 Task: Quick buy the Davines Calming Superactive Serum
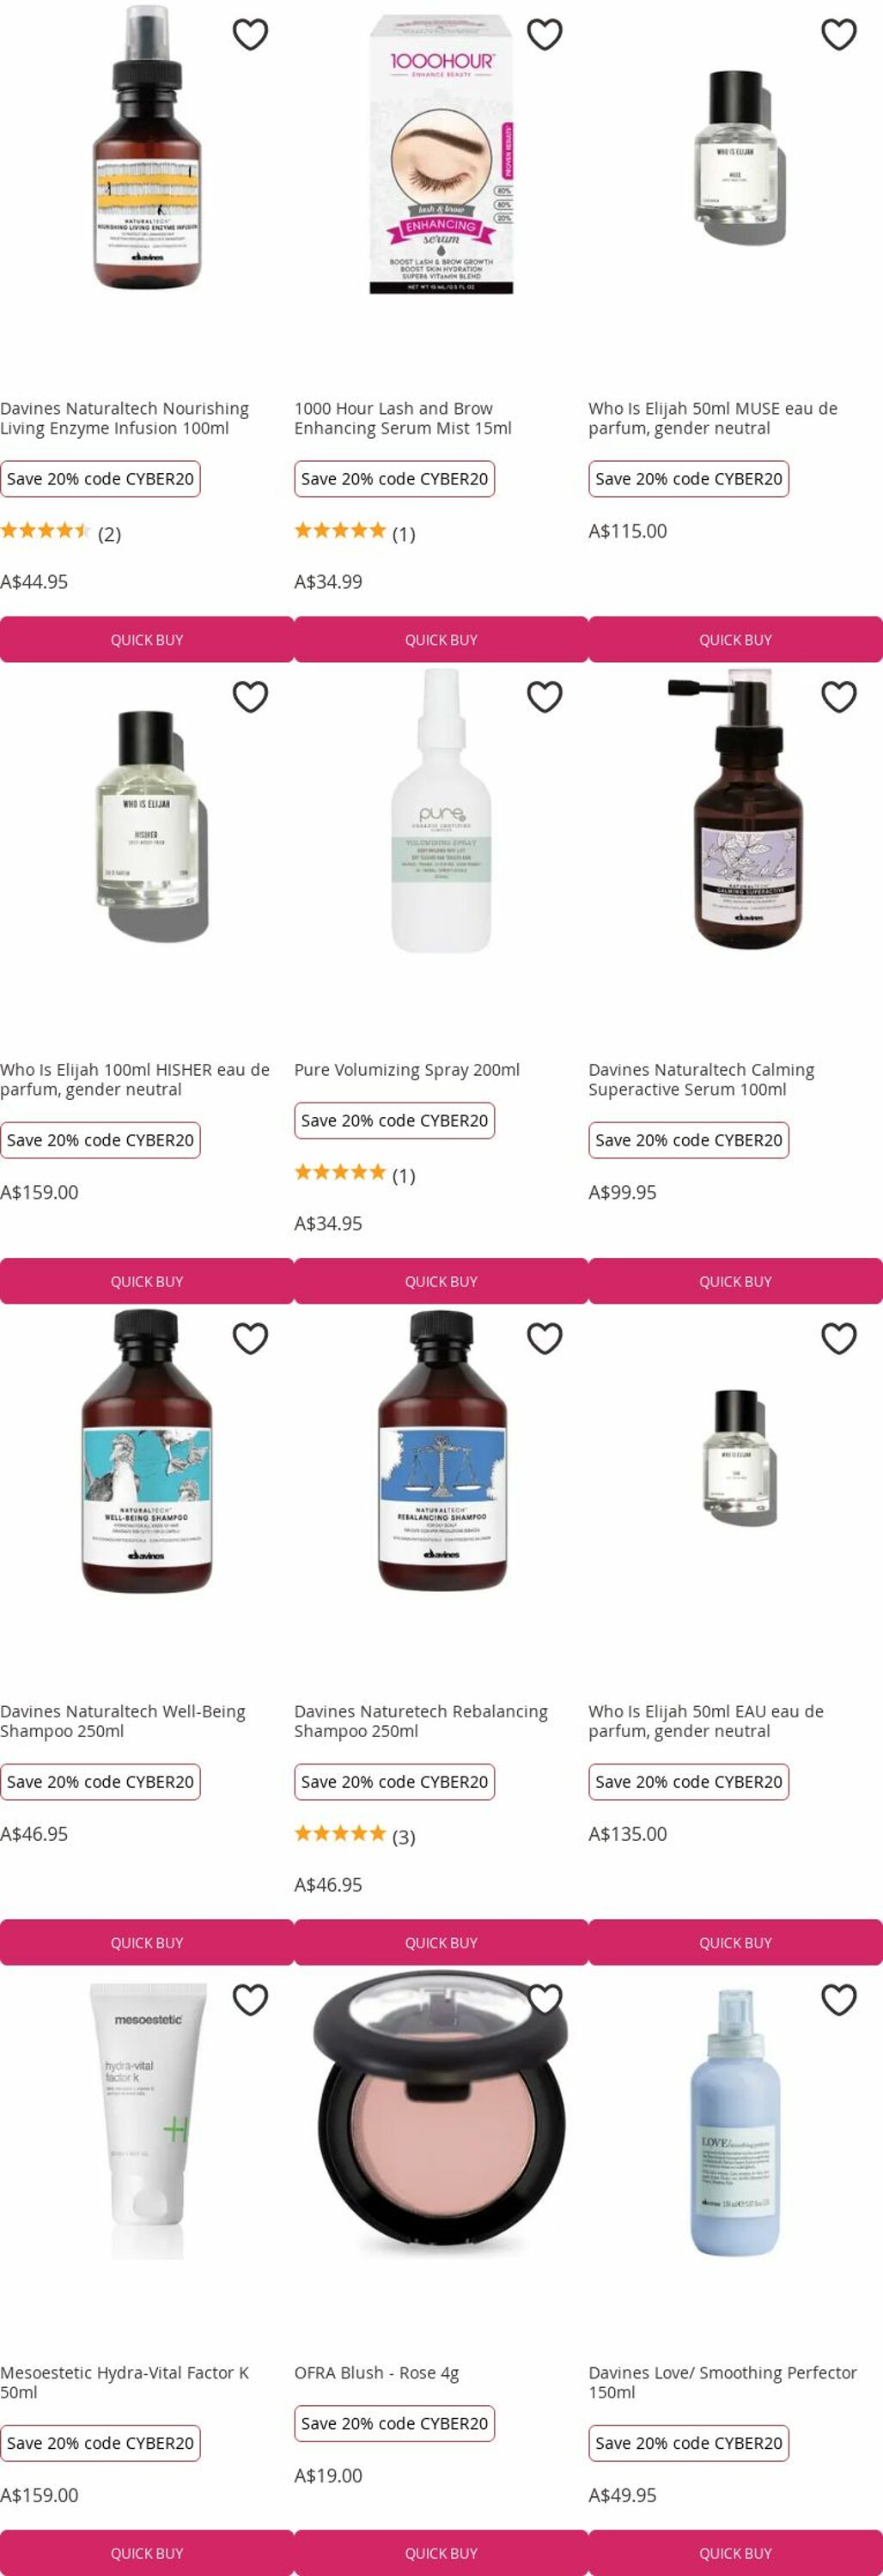735,1281
